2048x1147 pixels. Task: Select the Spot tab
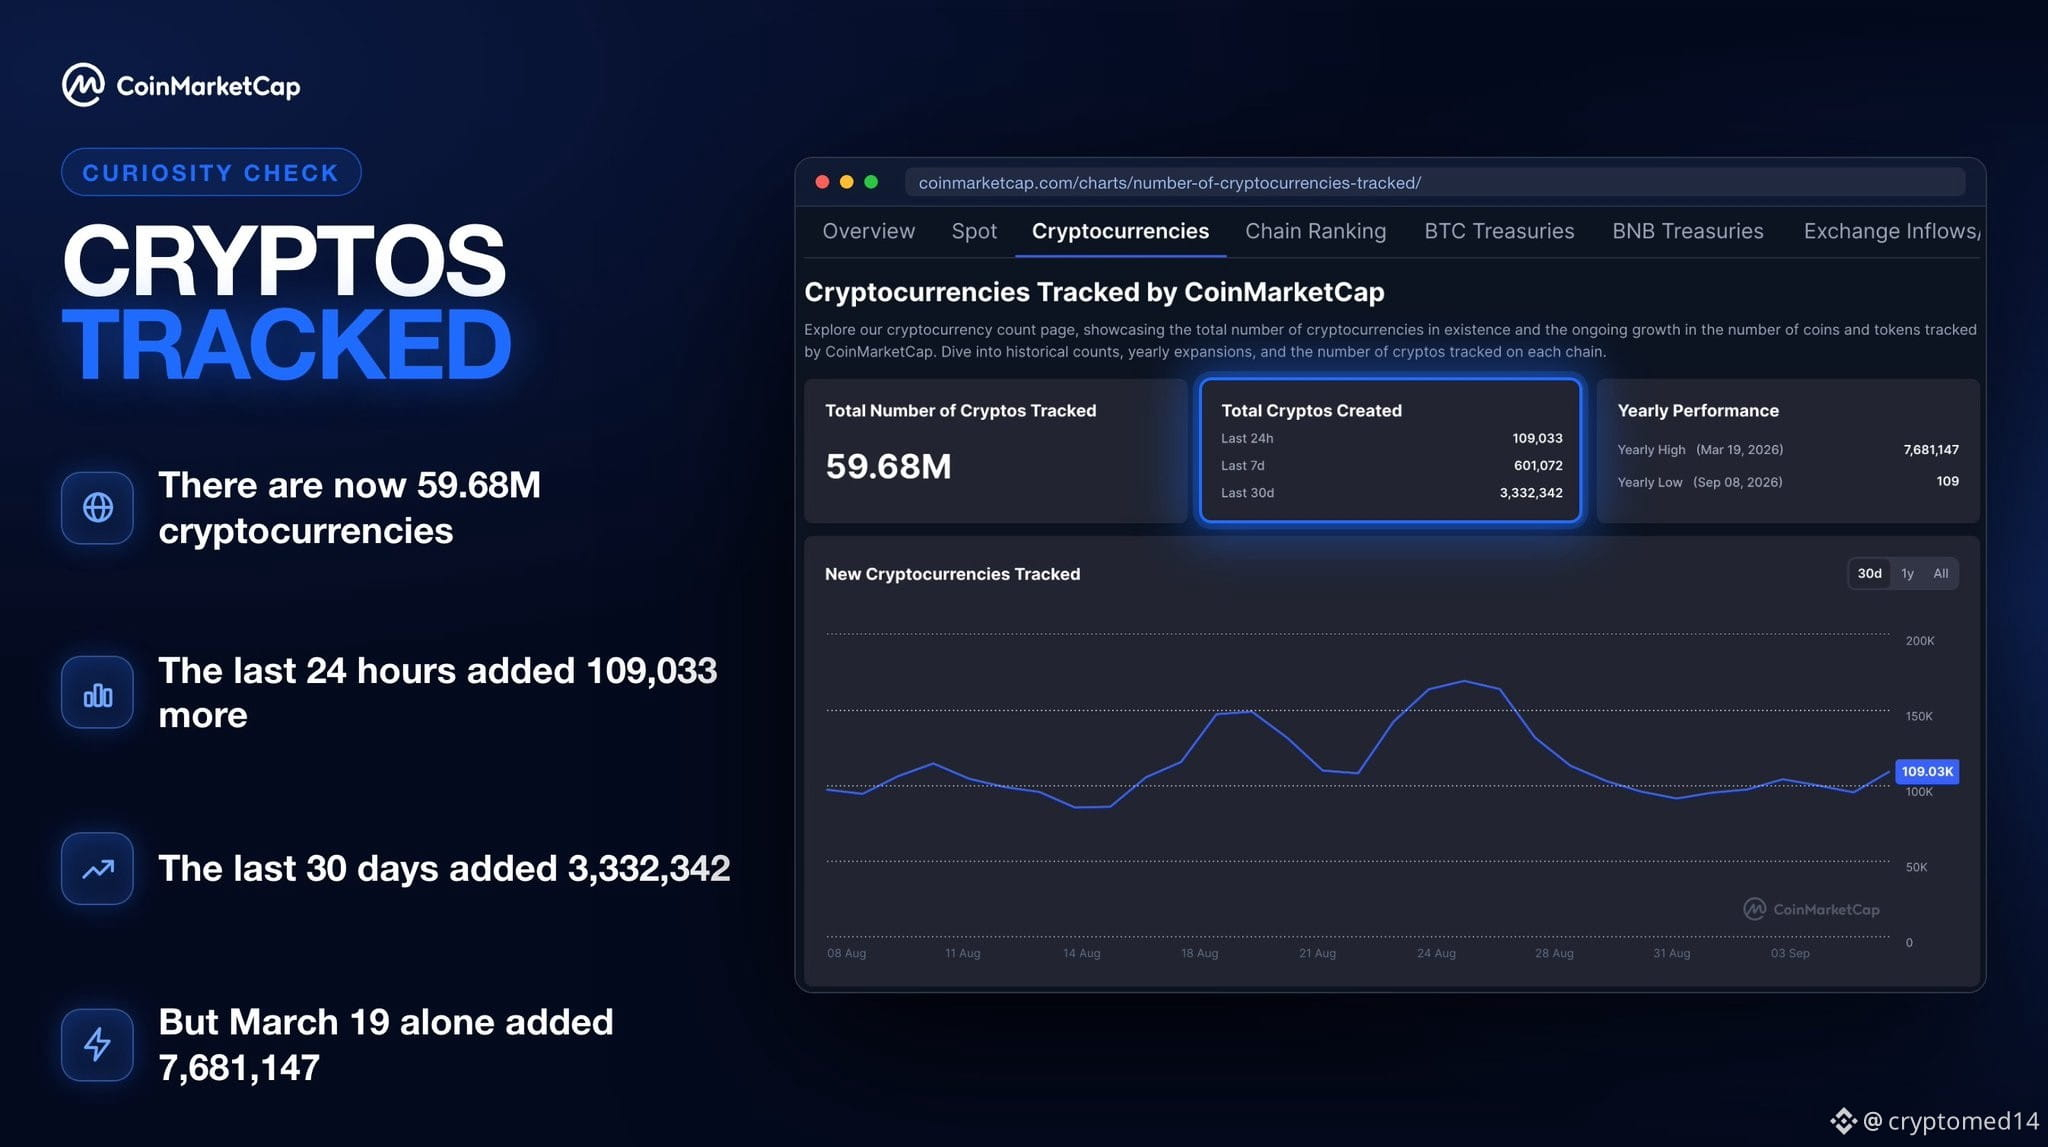[974, 231]
